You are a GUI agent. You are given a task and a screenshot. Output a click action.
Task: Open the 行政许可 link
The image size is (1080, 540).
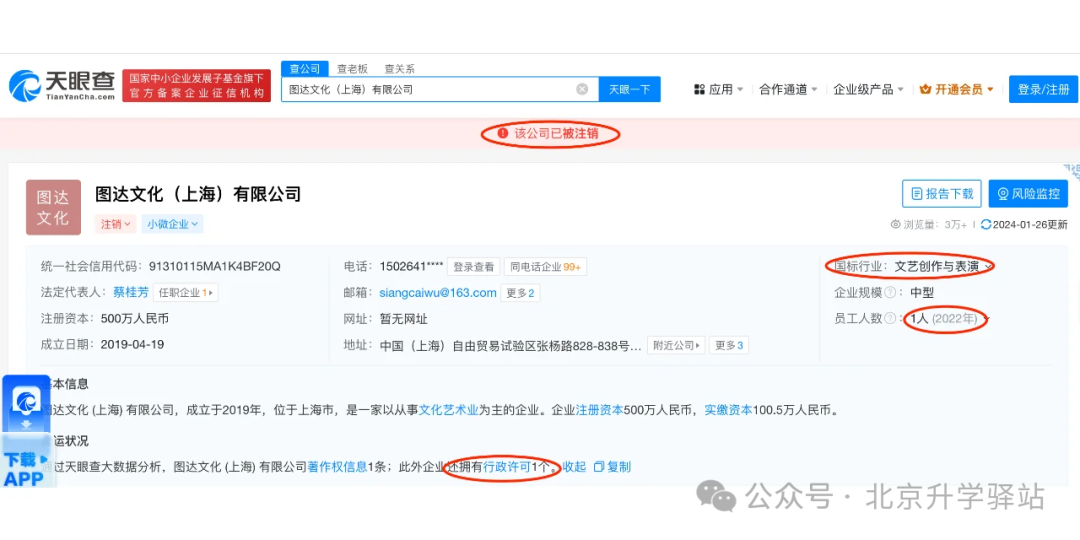[506, 467]
